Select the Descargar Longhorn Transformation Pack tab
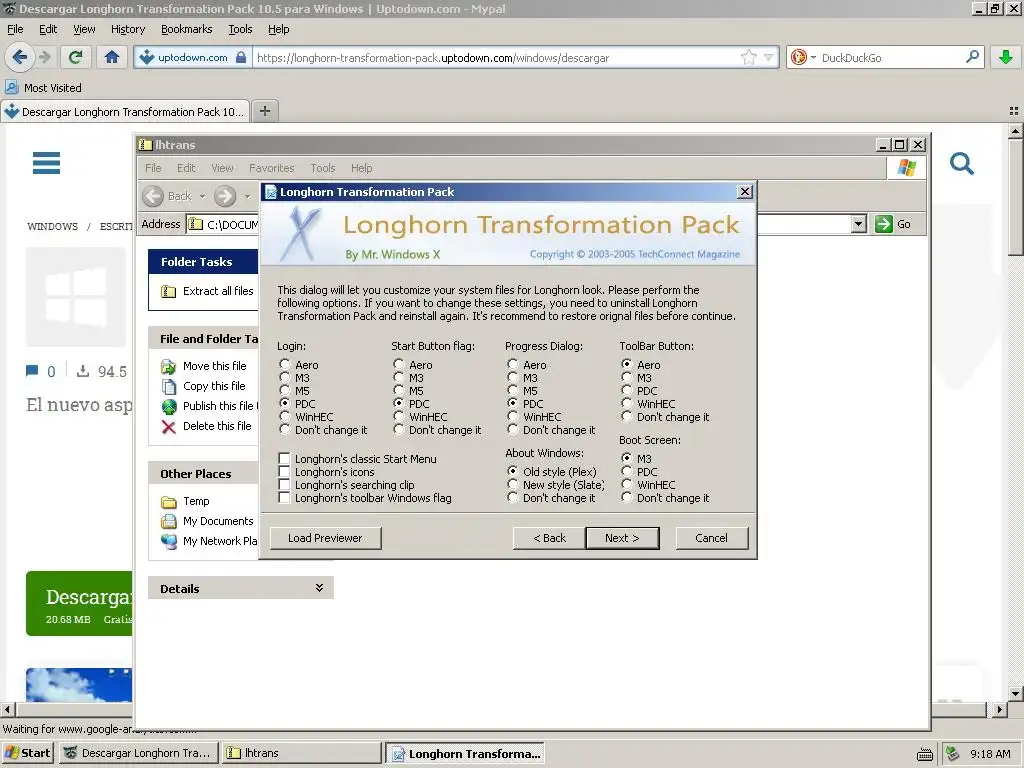Viewport: 1024px width, 768px height. click(x=125, y=112)
